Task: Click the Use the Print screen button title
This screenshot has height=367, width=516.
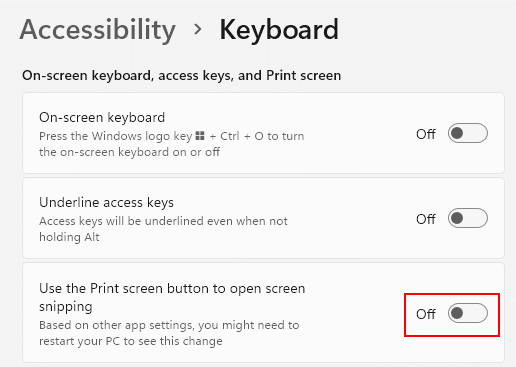Action: 172,297
